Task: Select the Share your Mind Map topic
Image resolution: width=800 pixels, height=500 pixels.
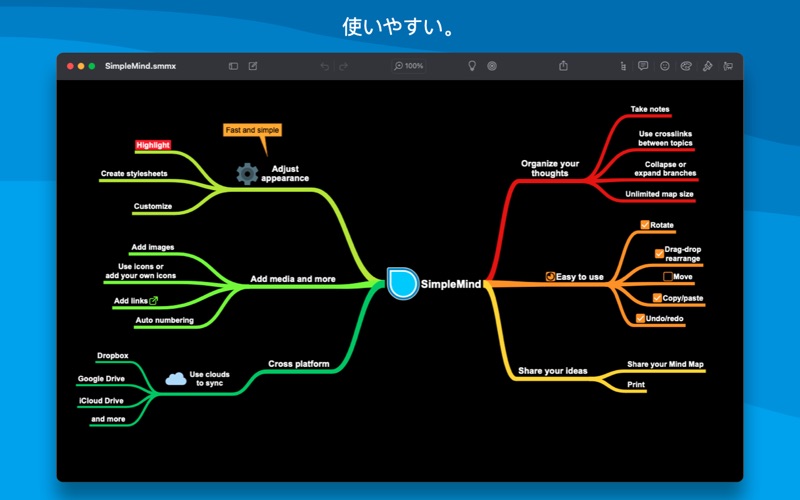Action: 665,364
